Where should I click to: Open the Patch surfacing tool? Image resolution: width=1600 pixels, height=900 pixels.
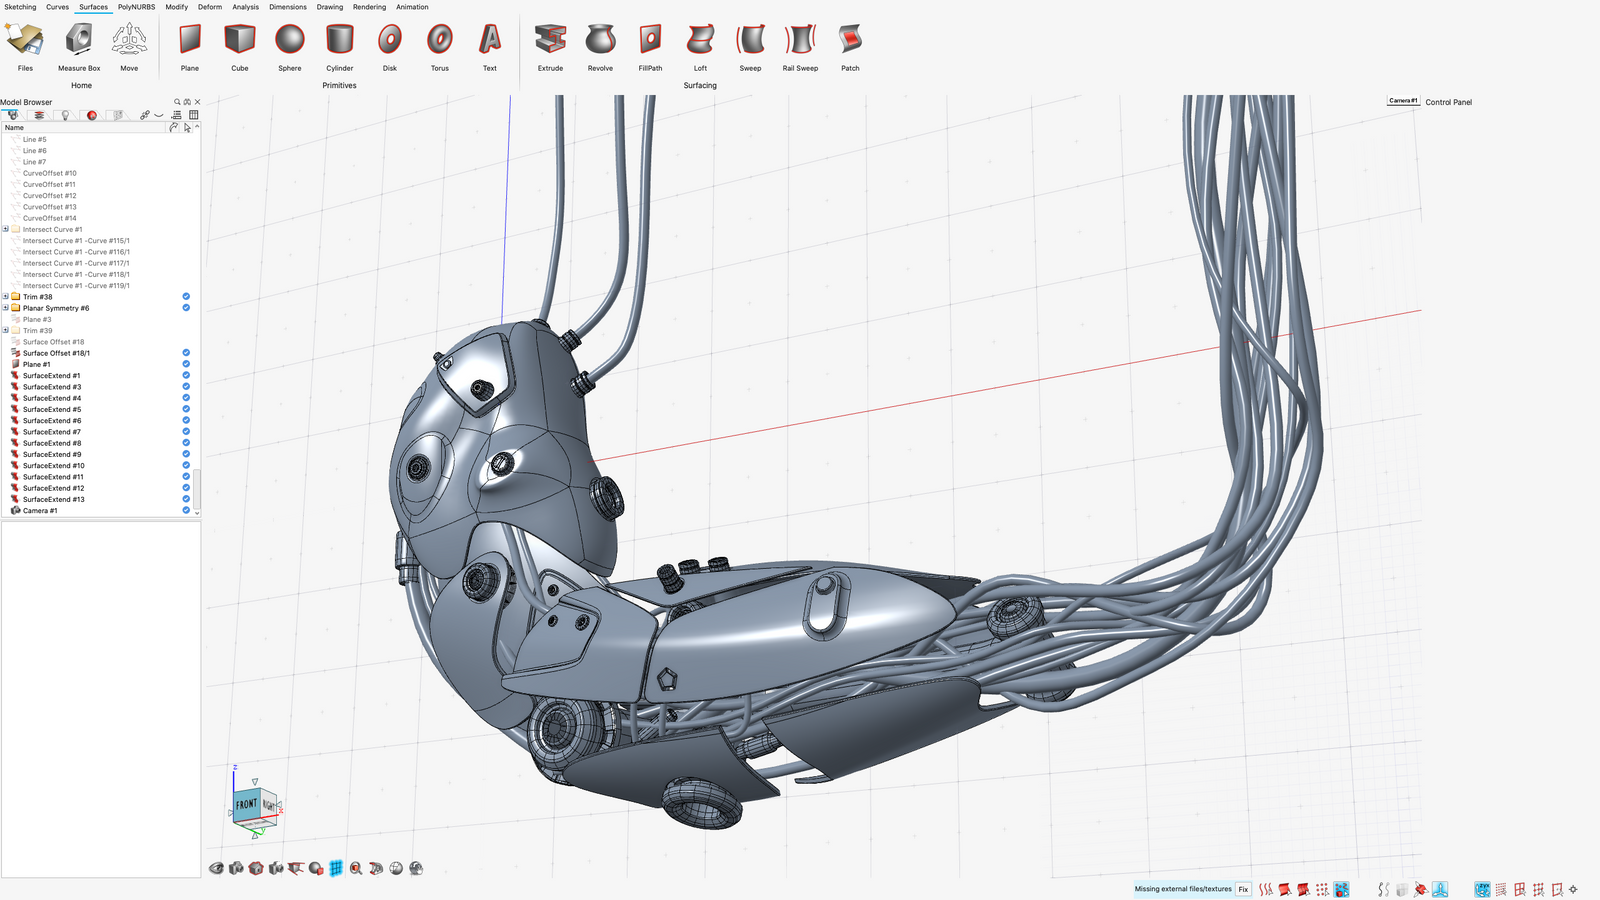849,42
